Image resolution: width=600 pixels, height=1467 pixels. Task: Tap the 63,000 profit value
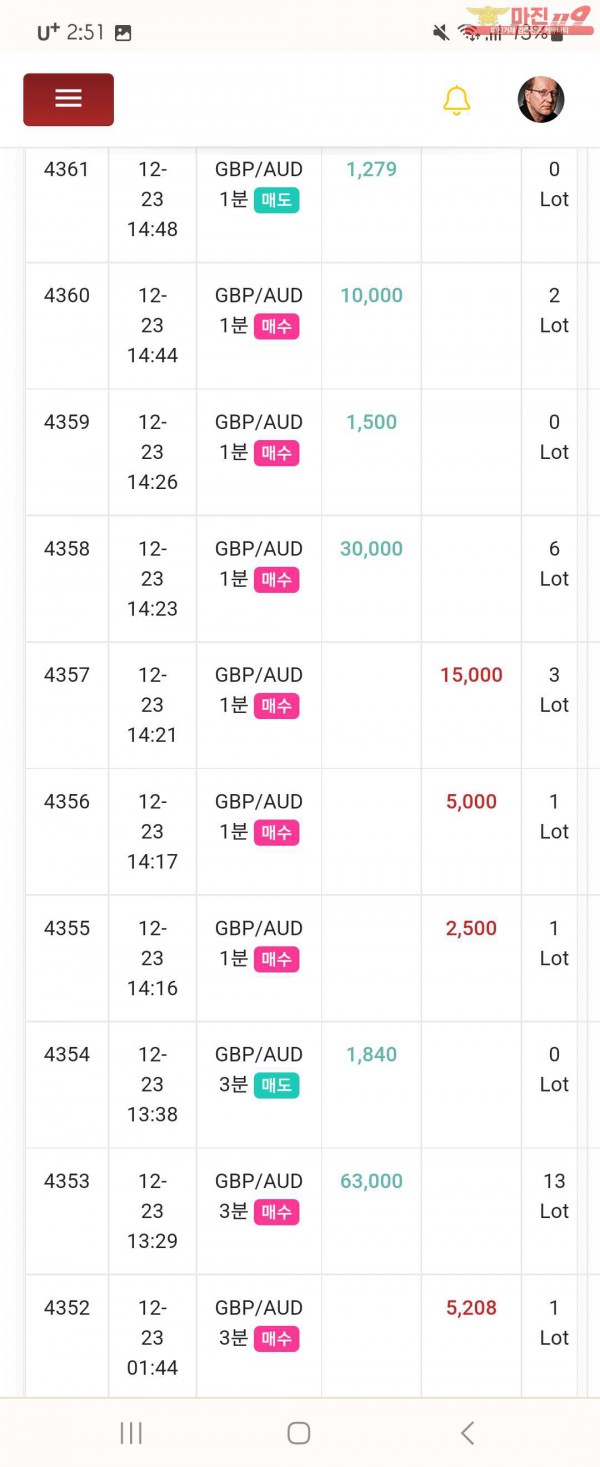371,1181
